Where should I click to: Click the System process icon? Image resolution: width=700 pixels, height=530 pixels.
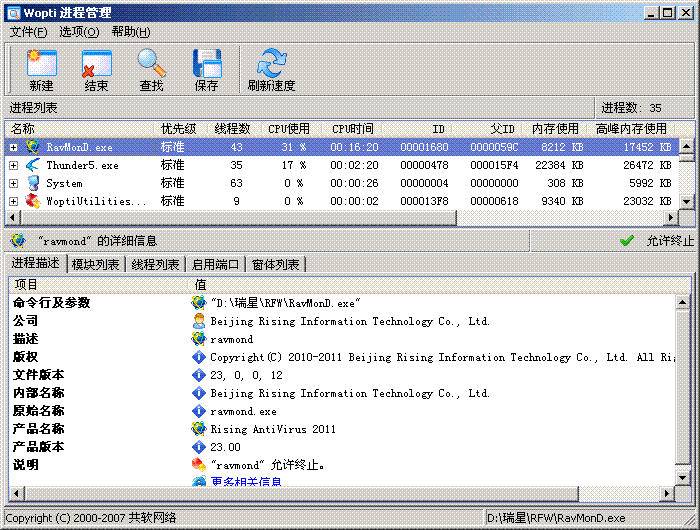click(33, 183)
